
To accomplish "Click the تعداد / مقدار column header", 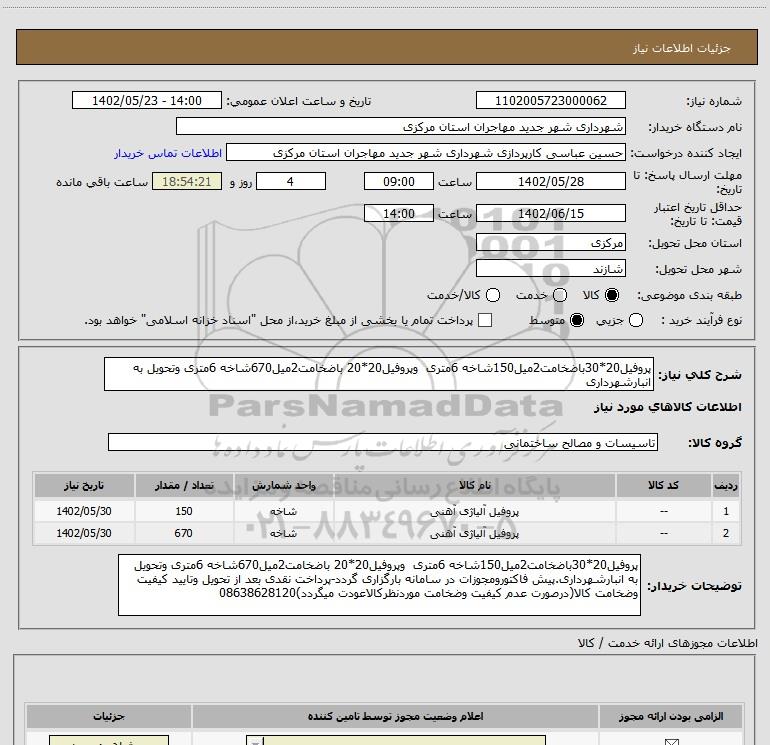I will pyautogui.click(x=184, y=485).
